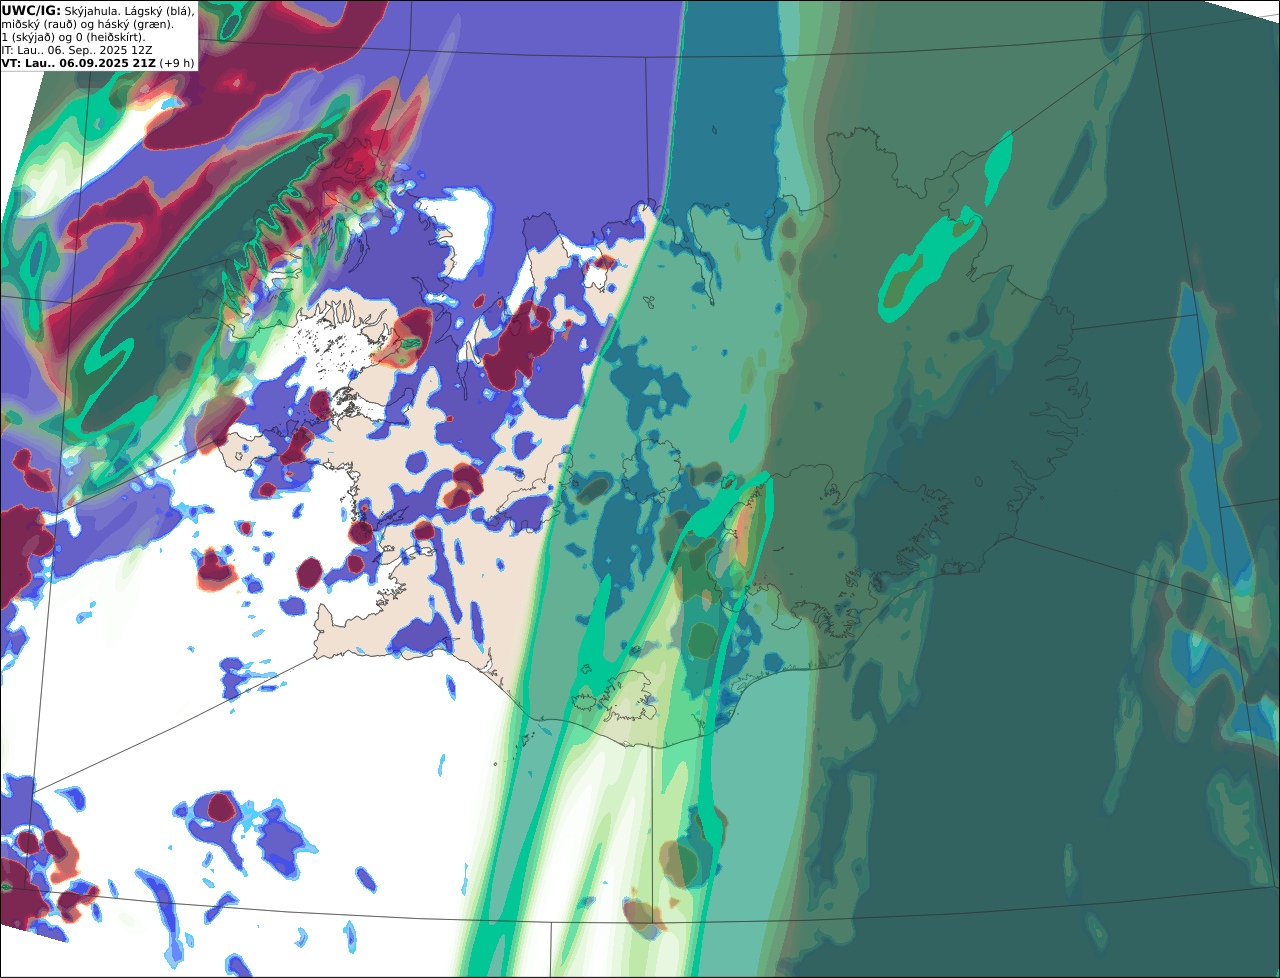The height and width of the screenshot is (978, 1280).
Task: Click the 'VT: Lau.. 06.09.2025 21Z' valid time
Action: [79, 63]
